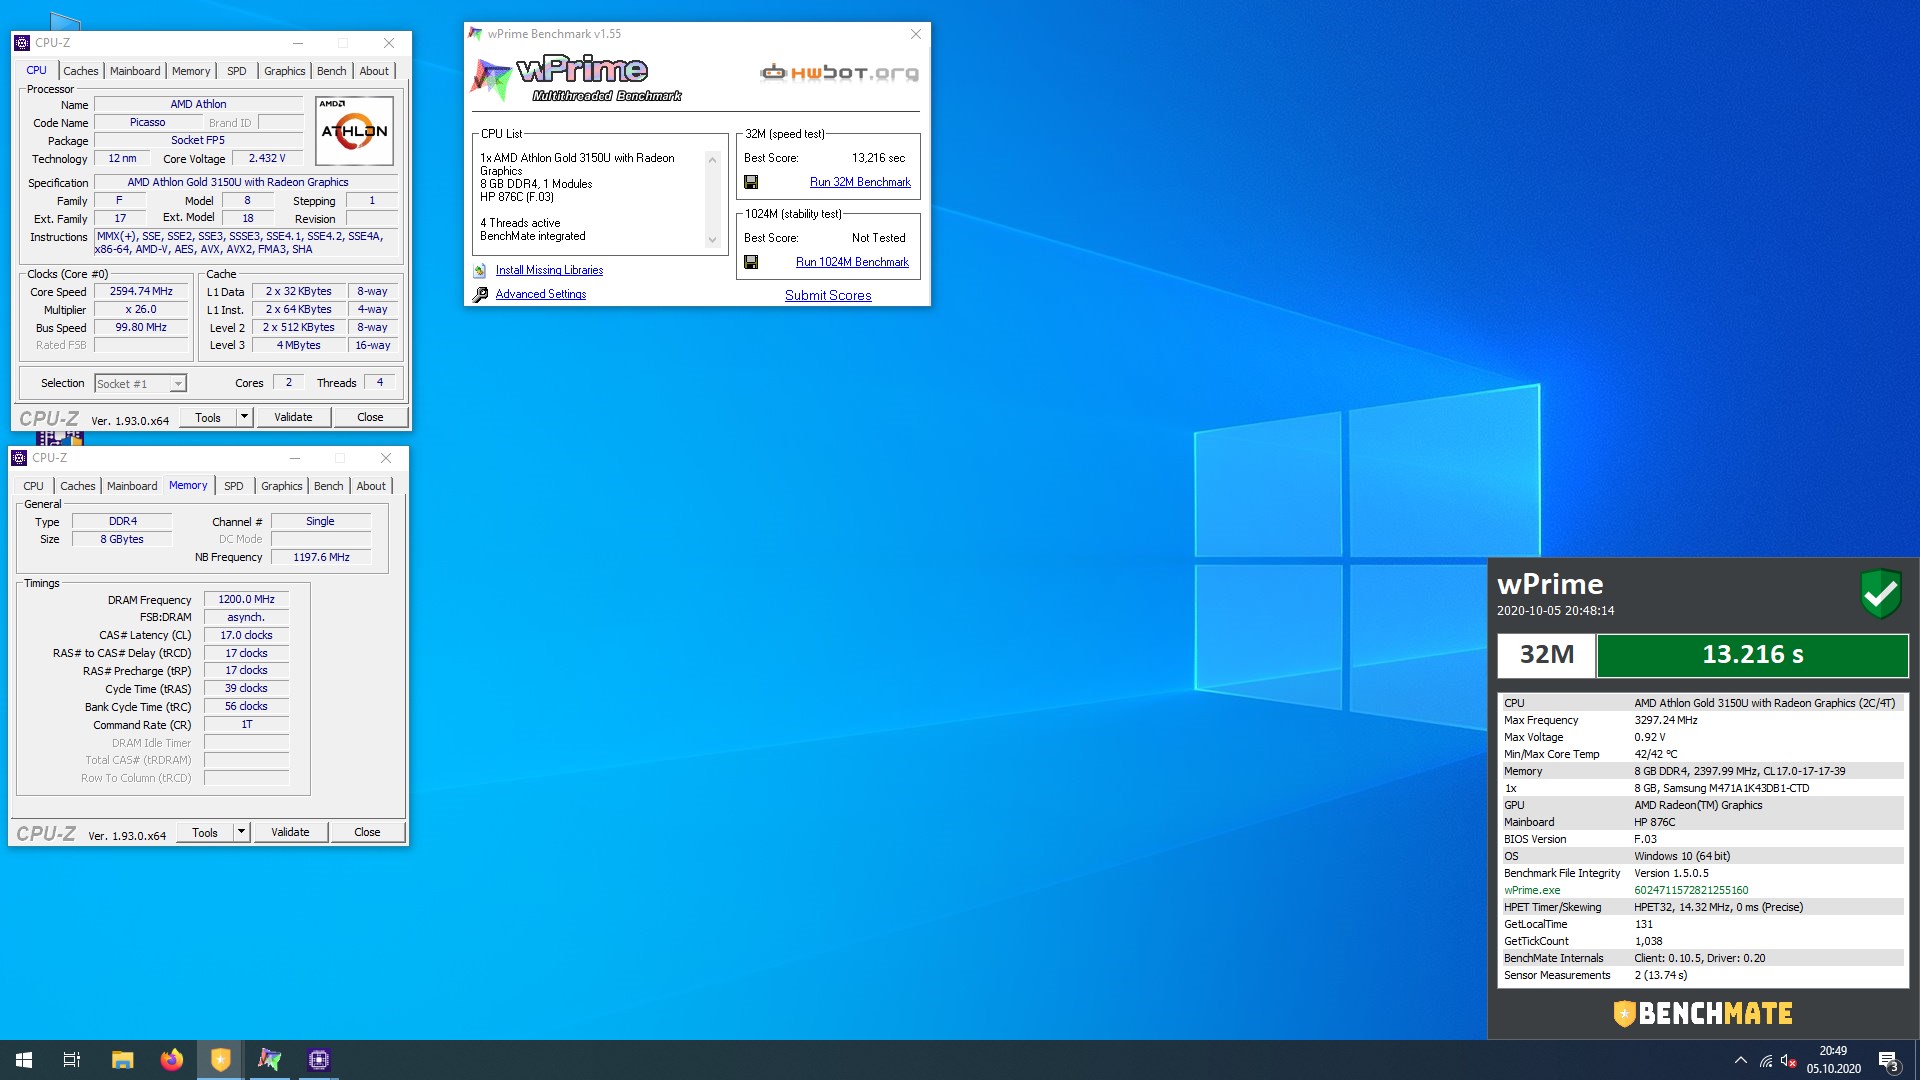Switch to Mainboard tab in upper CPU-Z window
The width and height of the screenshot is (1920, 1080).
135,71
